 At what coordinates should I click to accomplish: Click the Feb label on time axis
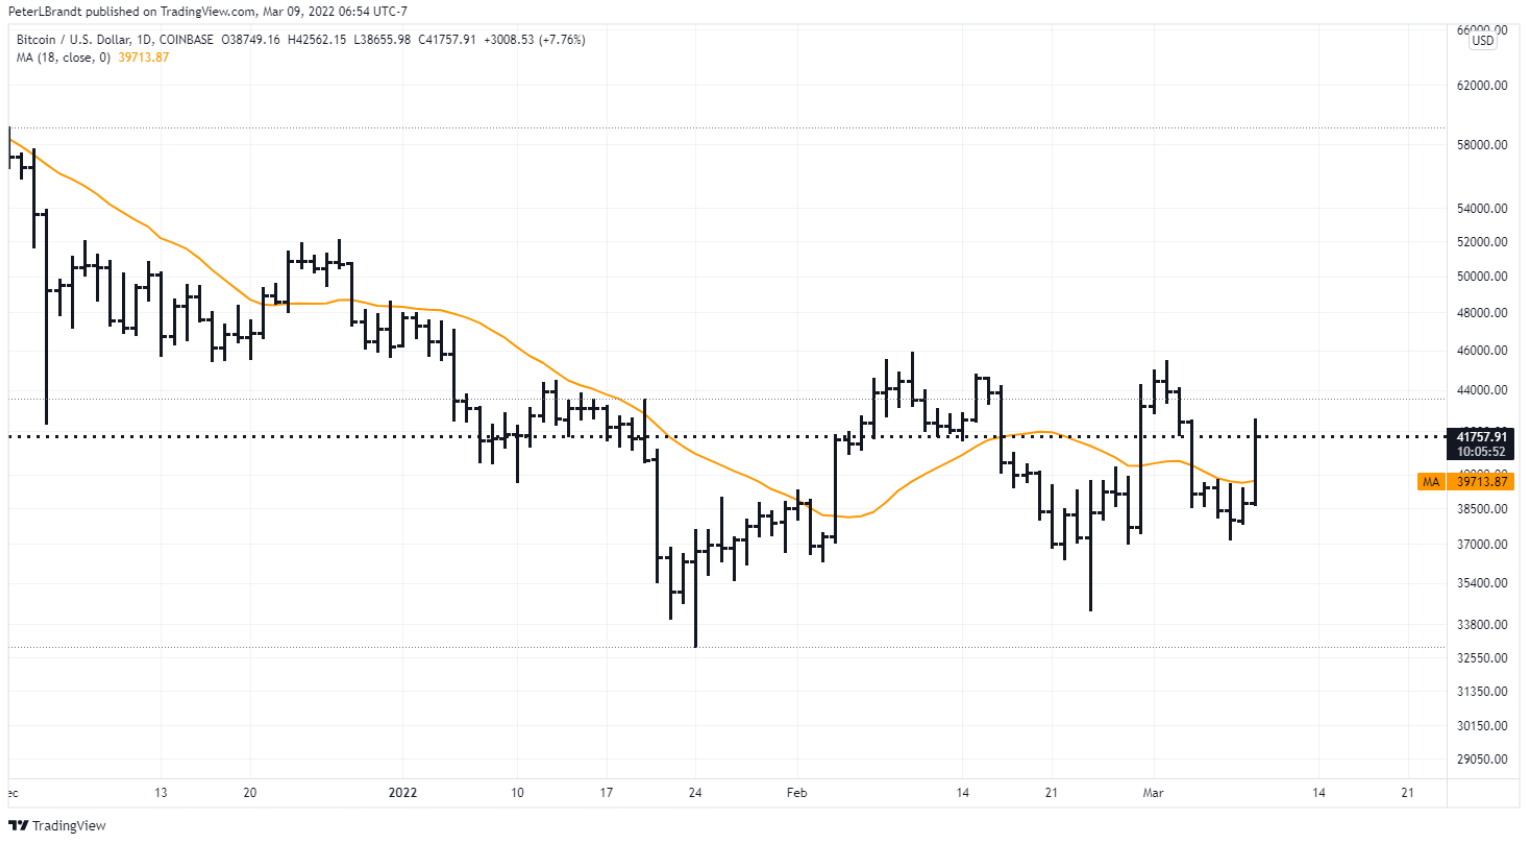(x=796, y=793)
